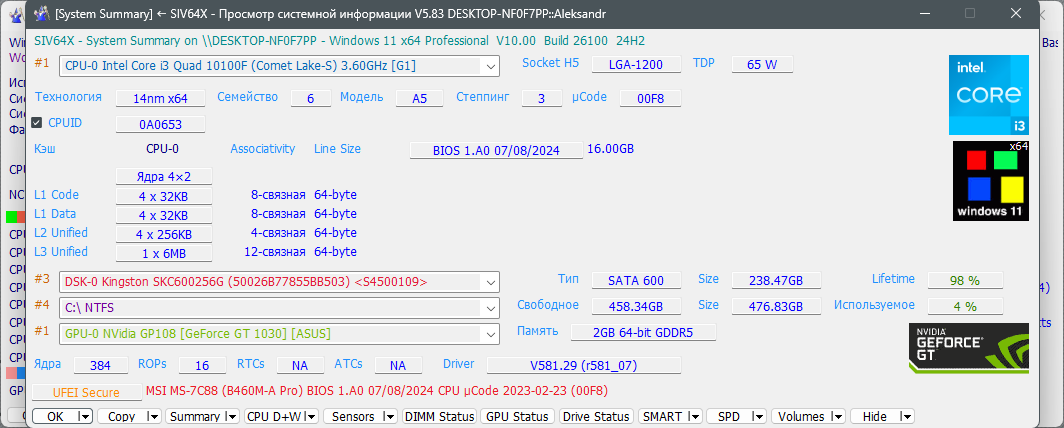Click the 00F8 µCode value box

coord(650,98)
